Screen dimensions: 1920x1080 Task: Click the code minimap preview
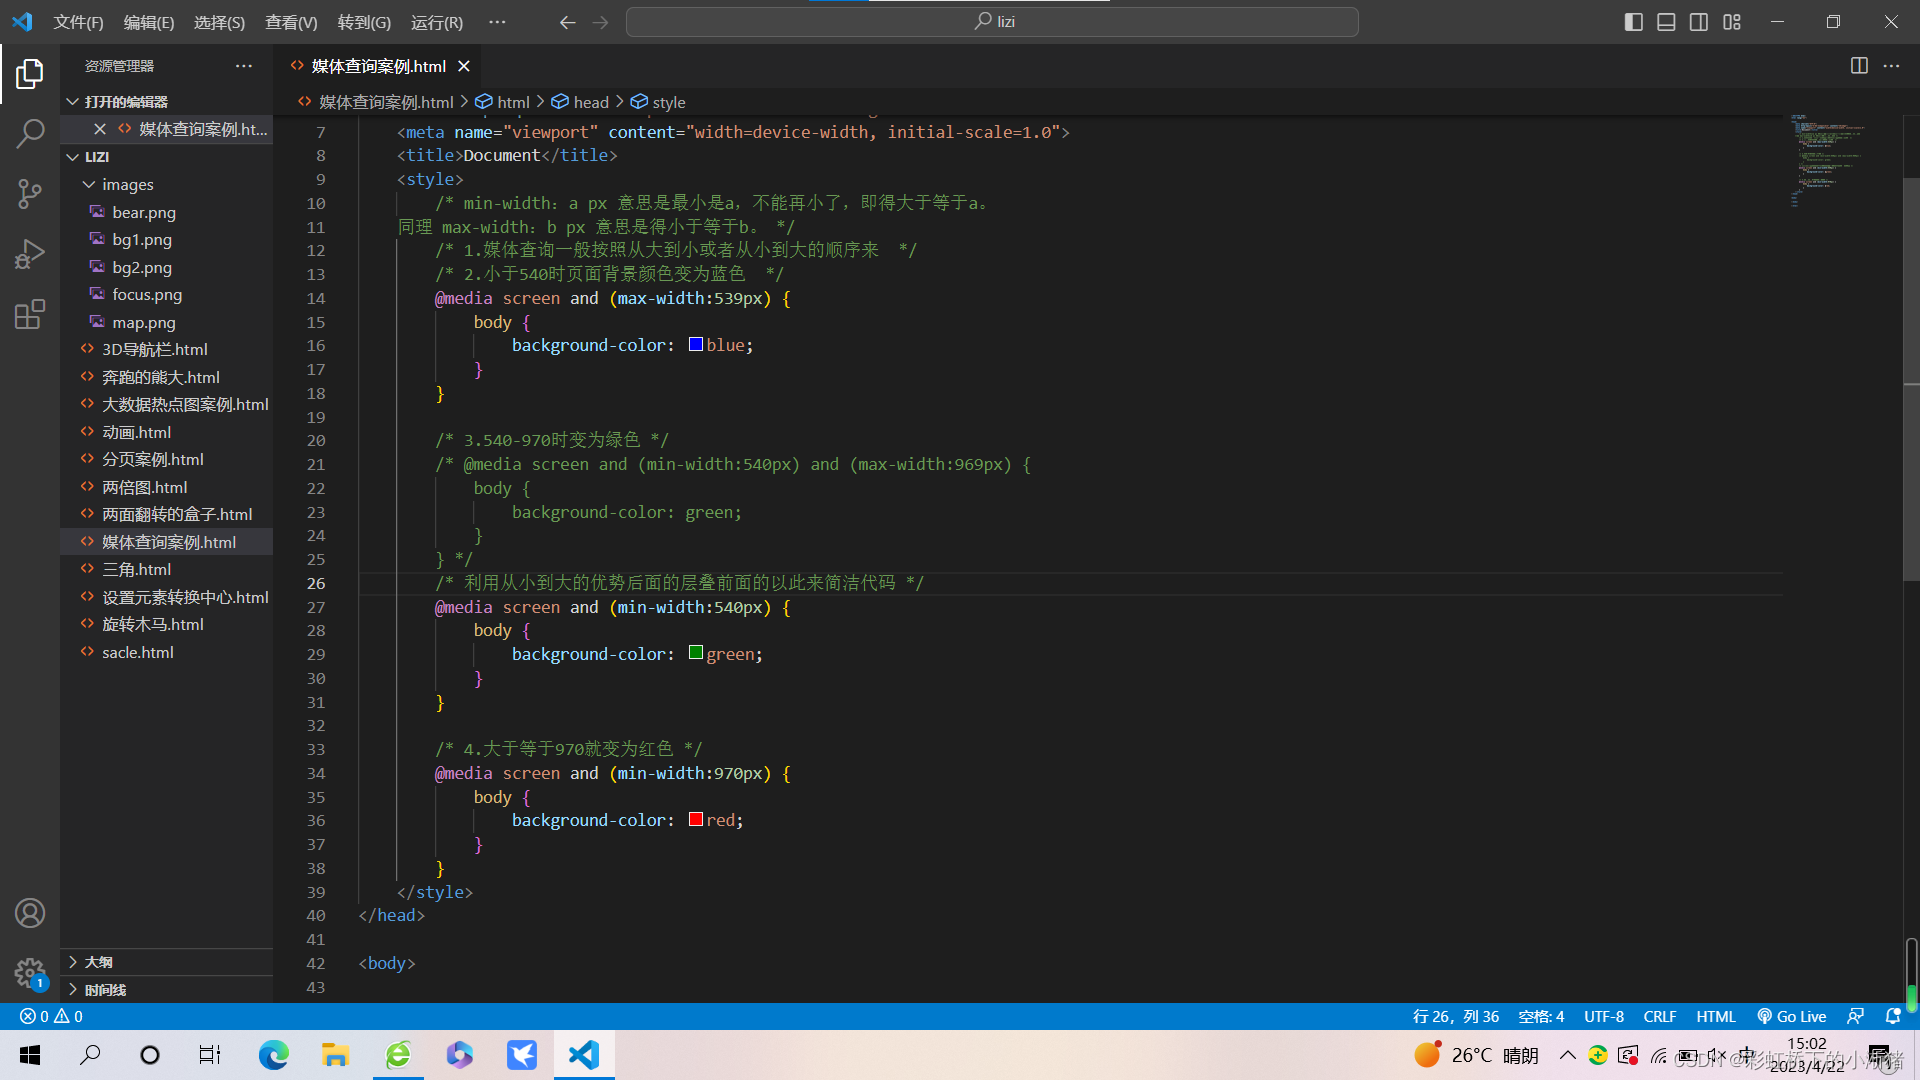pyautogui.click(x=1830, y=160)
